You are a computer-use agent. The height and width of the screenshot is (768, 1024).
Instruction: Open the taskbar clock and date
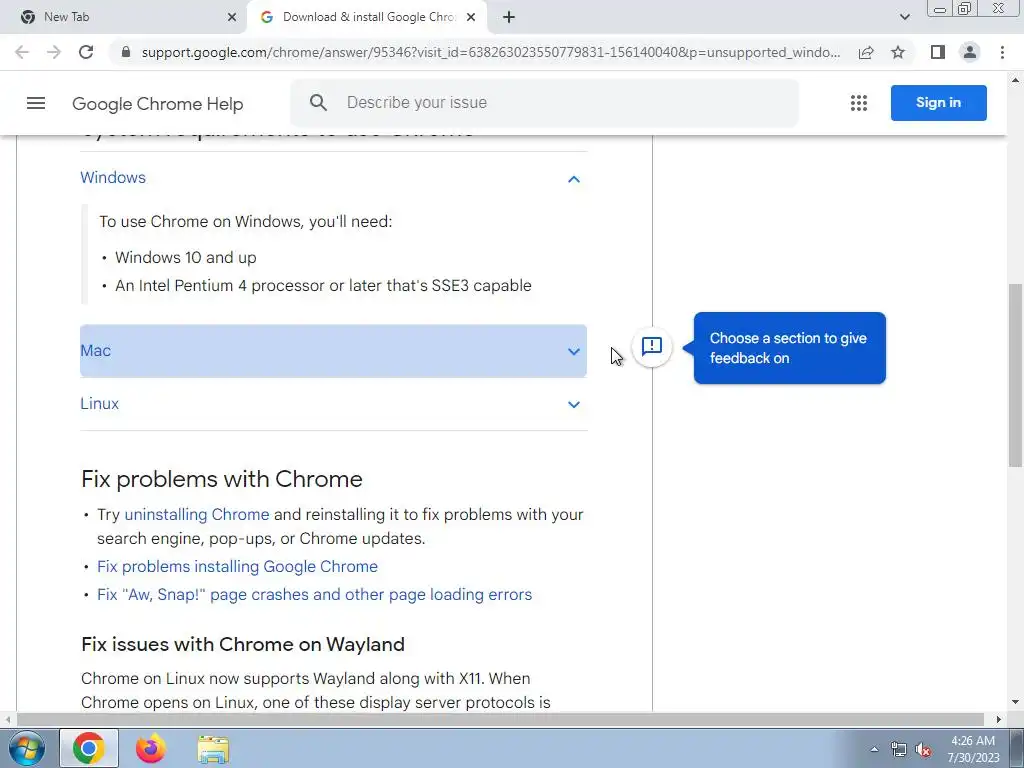click(973, 749)
